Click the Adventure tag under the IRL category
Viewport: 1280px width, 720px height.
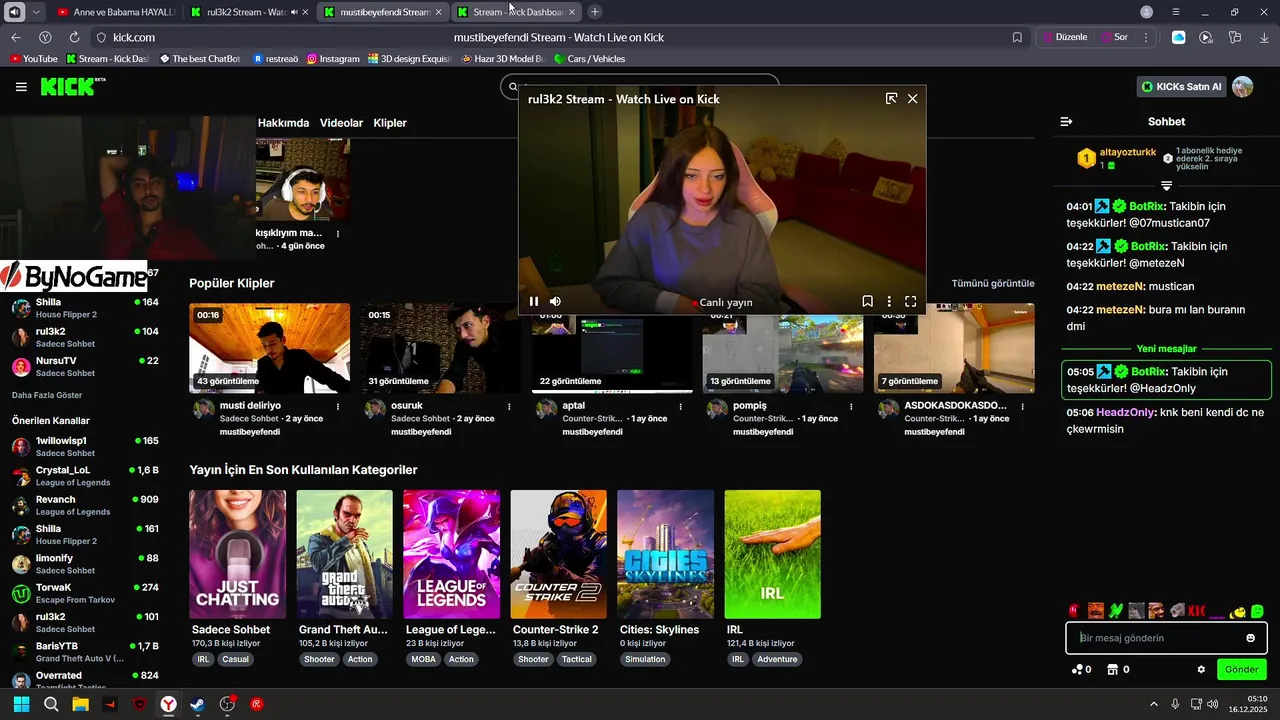777,660
